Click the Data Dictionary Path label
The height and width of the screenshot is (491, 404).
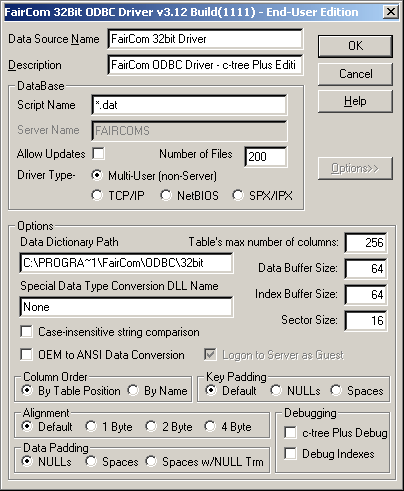point(69,242)
